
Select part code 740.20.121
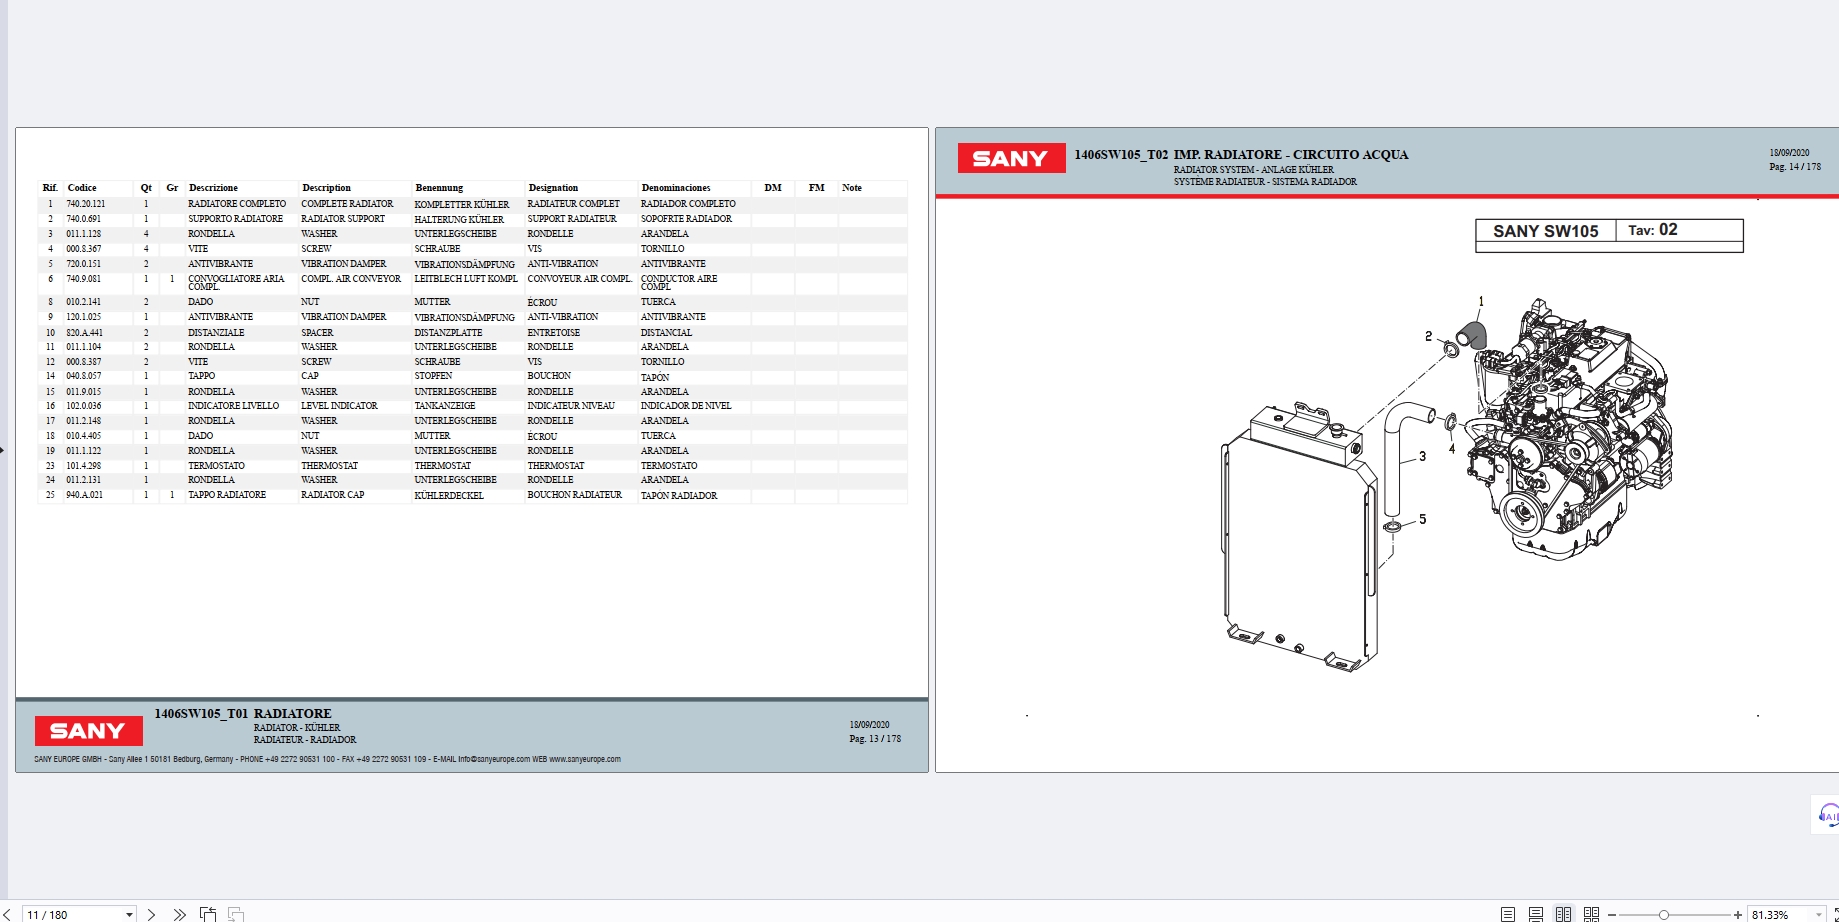click(85, 204)
